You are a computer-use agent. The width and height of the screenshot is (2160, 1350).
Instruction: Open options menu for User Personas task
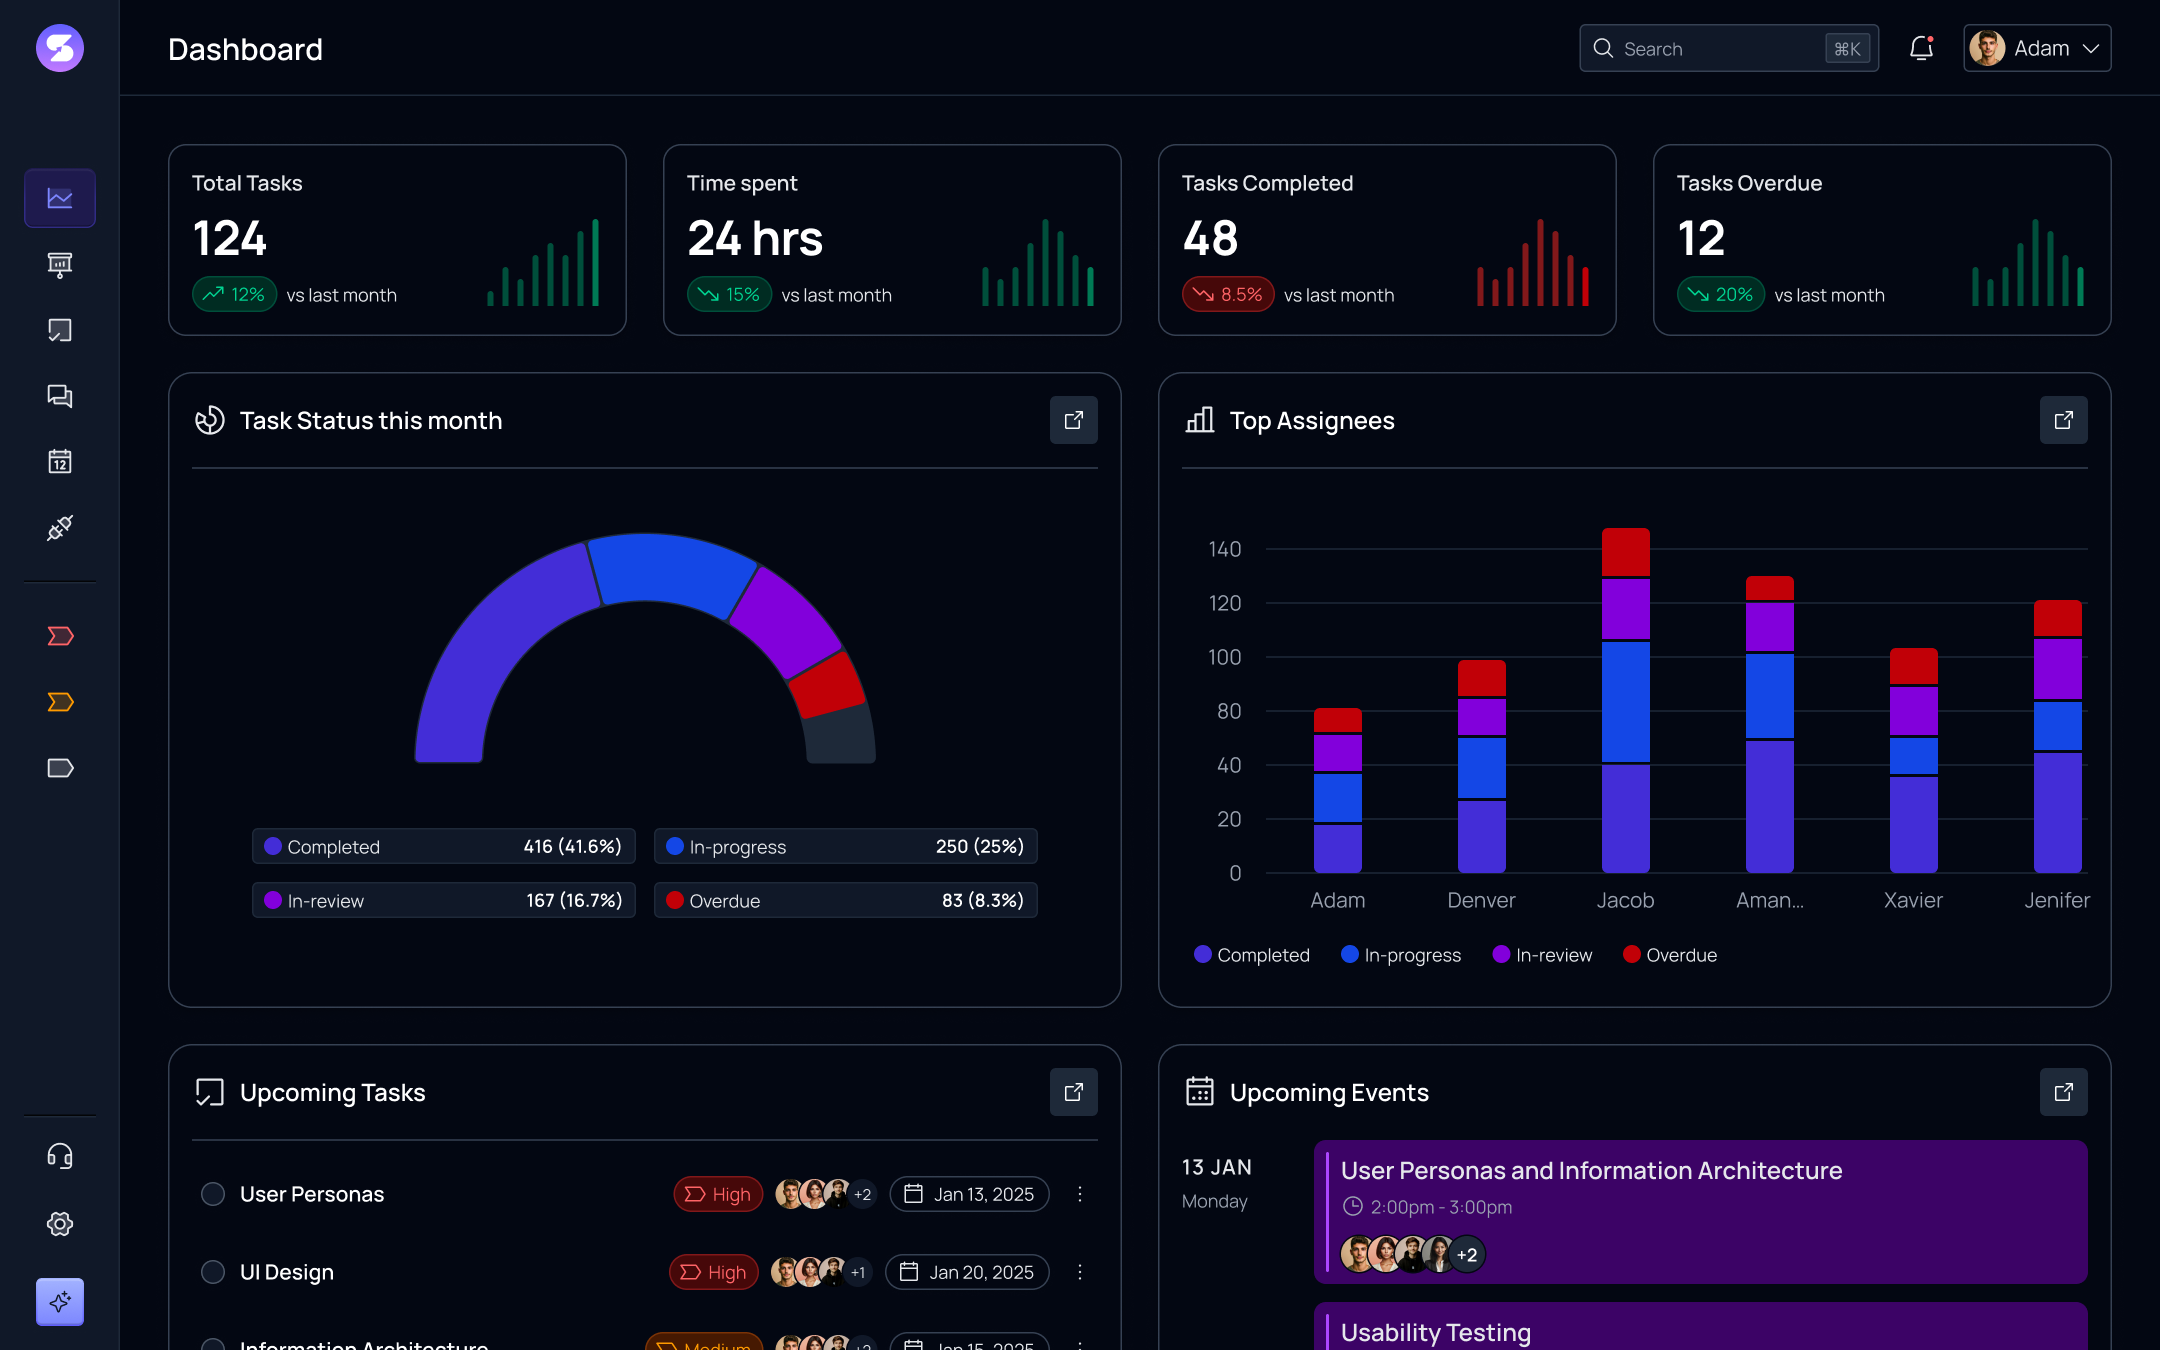tap(1080, 1194)
